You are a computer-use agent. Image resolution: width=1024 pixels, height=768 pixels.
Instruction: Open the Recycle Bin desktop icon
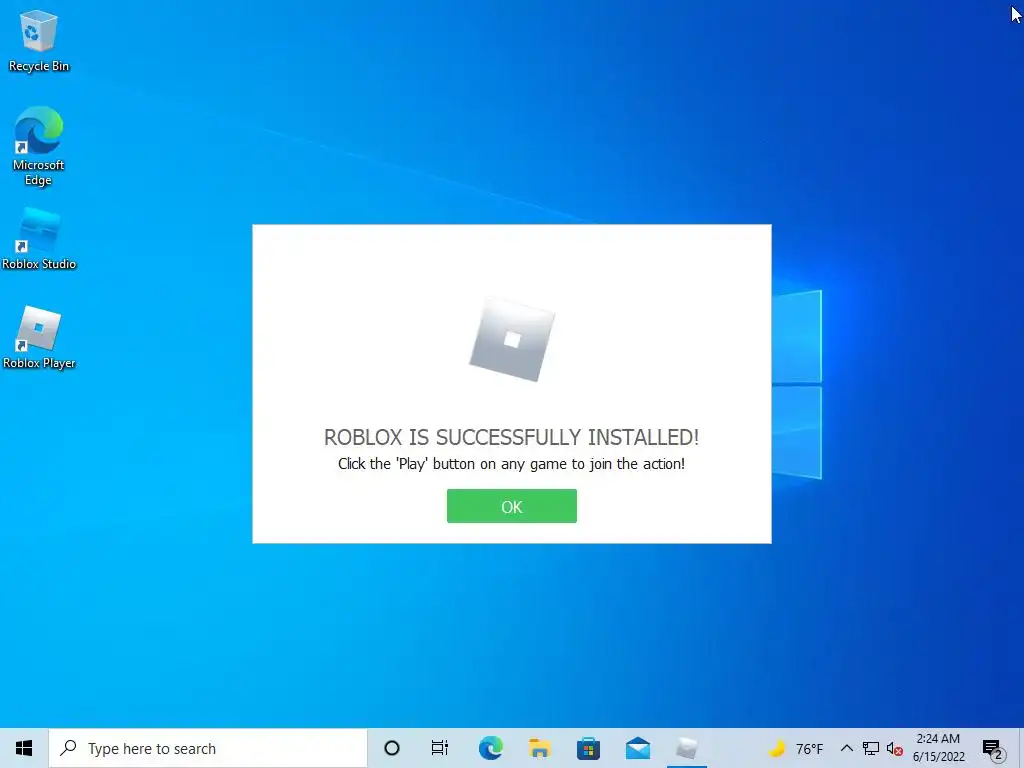click(x=39, y=40)
